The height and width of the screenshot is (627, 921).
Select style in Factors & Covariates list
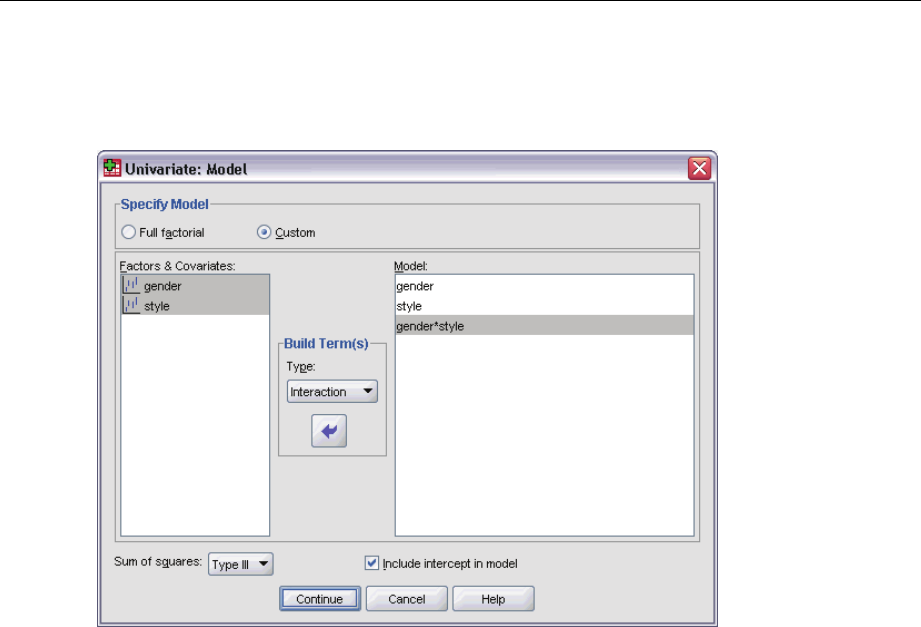[x=195, y=306]
